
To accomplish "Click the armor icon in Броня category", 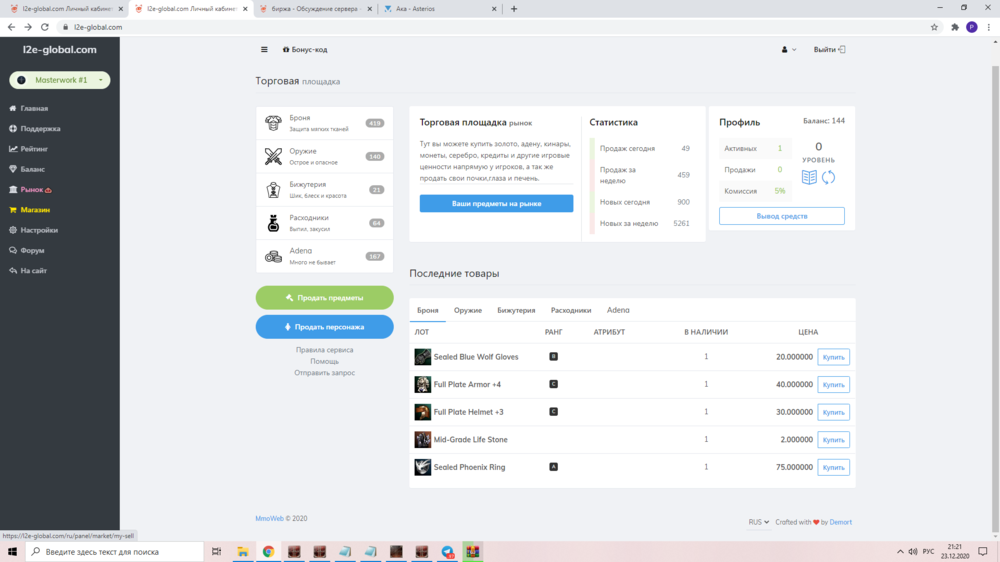I will 272,123.
